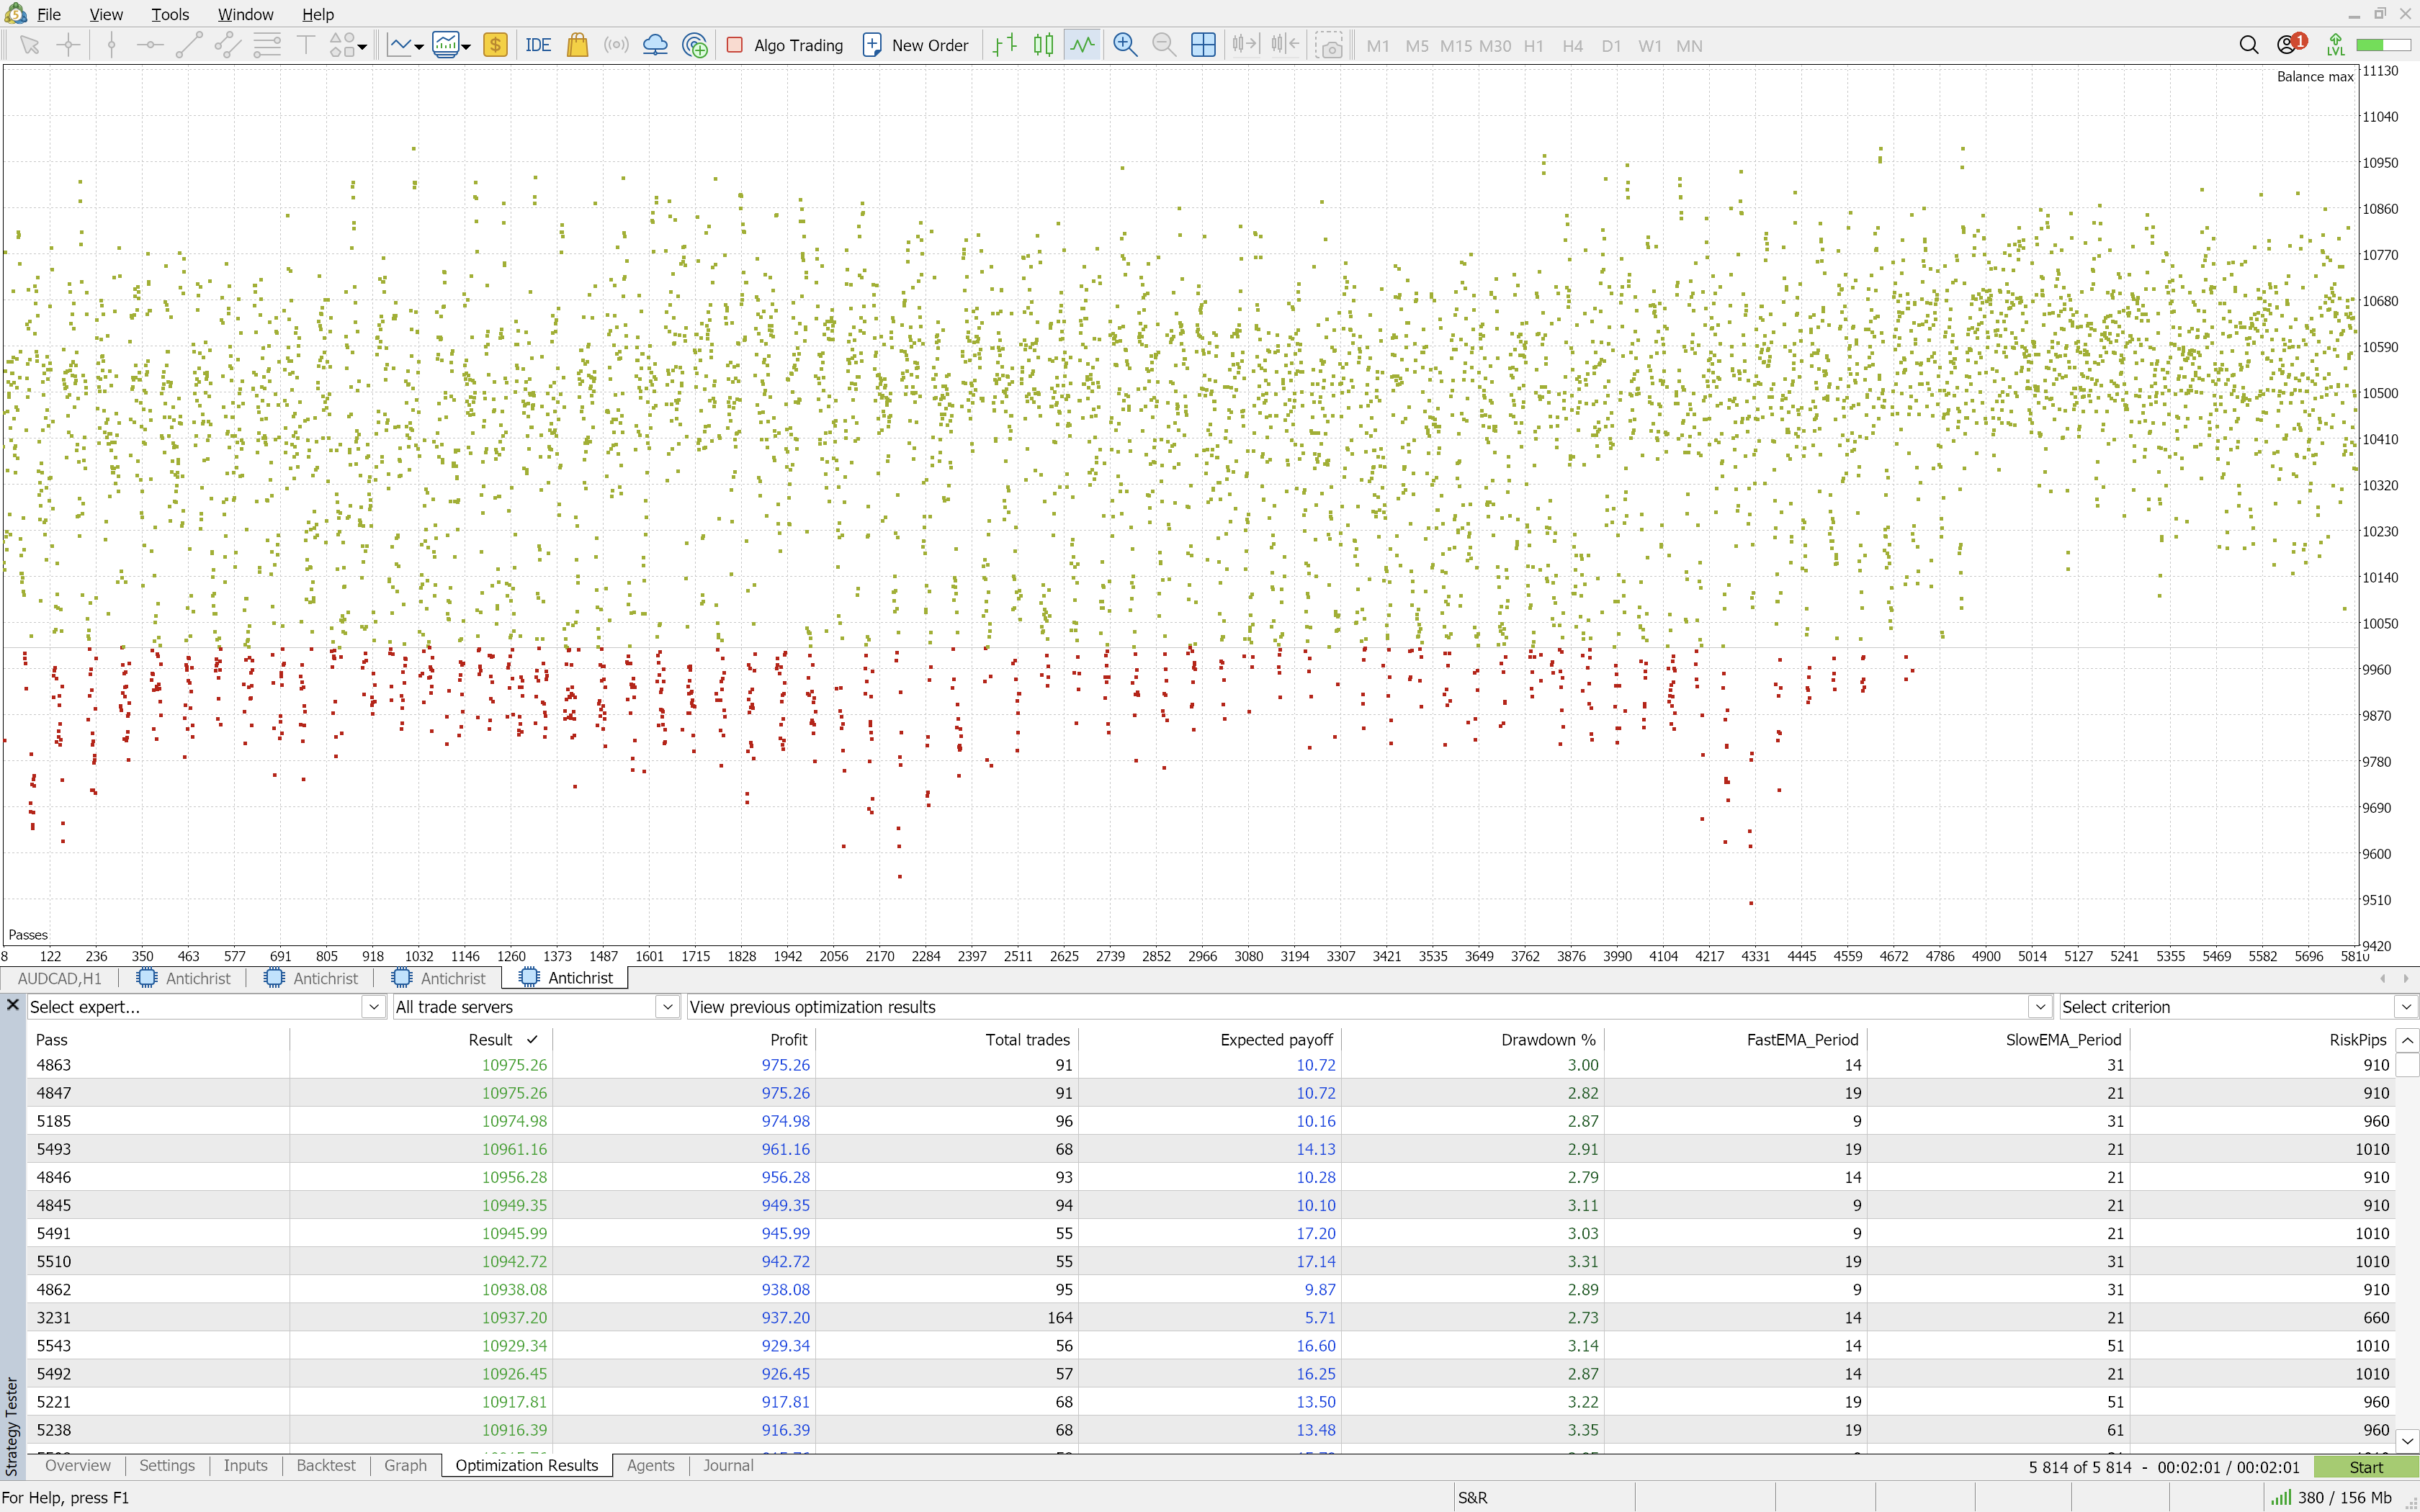Click the Market shopping bag icon
This screenshot has width=2420, height=1512.
click(x=577, y=45)
